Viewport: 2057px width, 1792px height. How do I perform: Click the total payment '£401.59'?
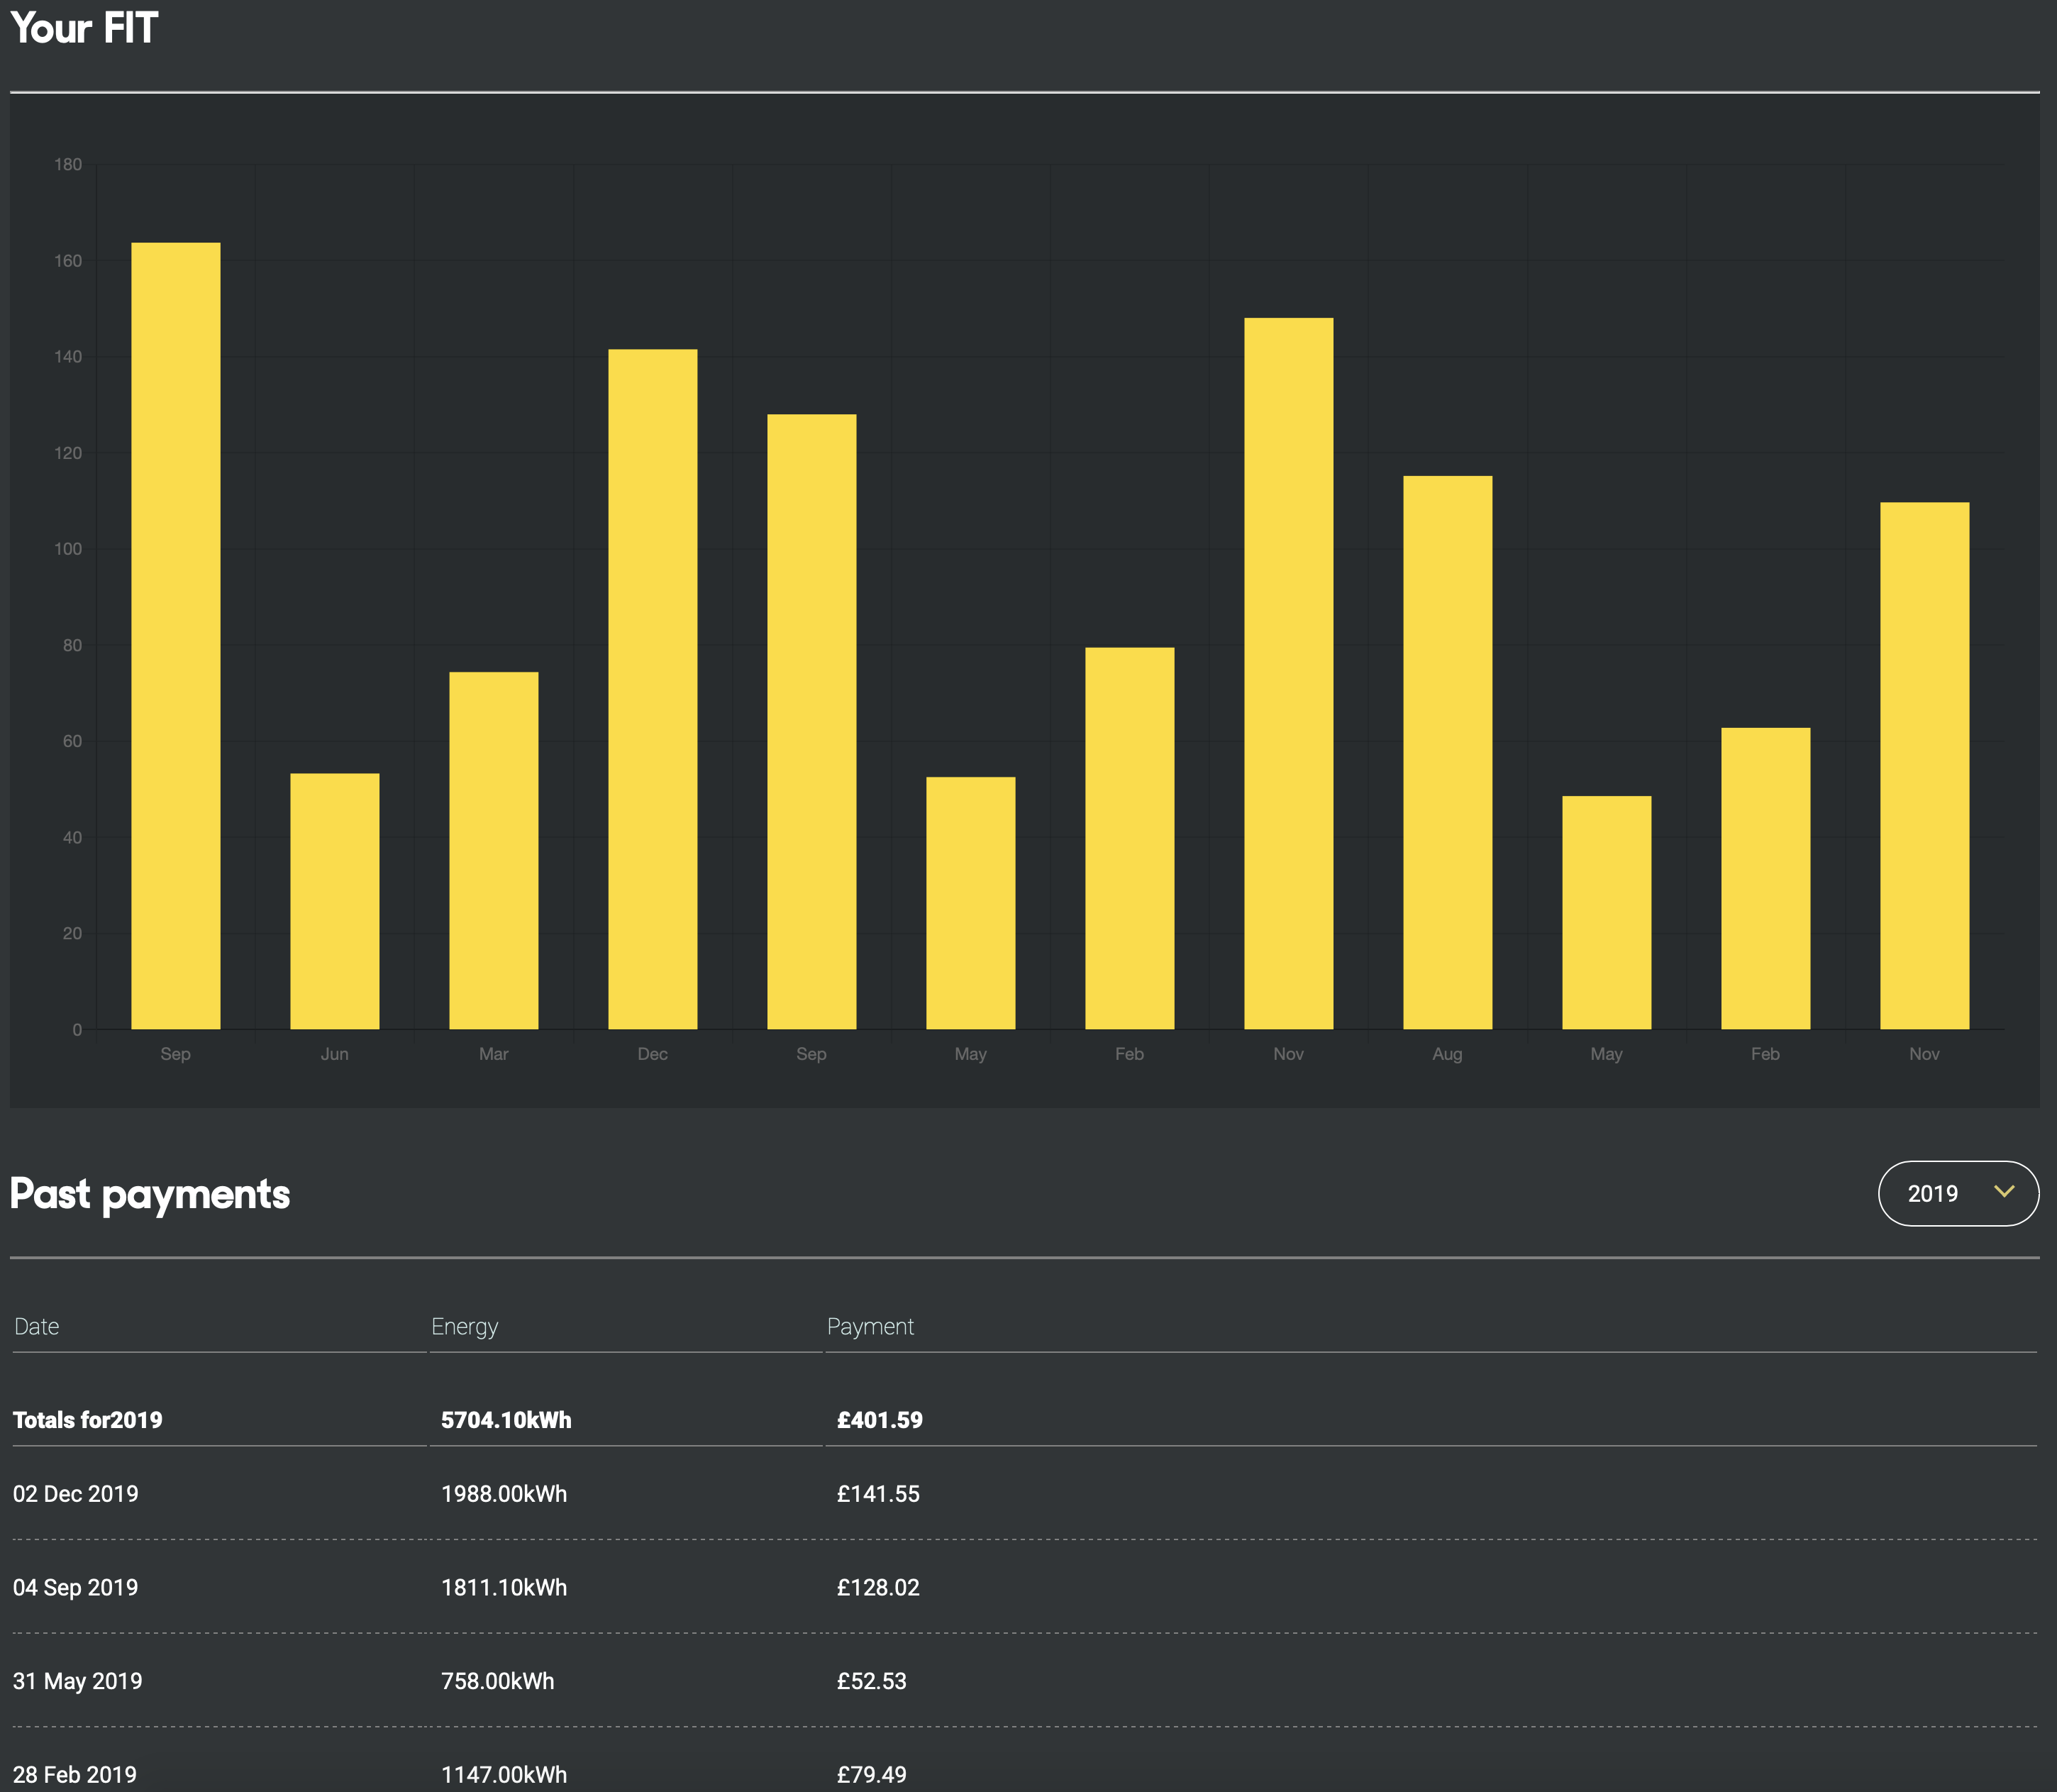tap(880, 1420)
